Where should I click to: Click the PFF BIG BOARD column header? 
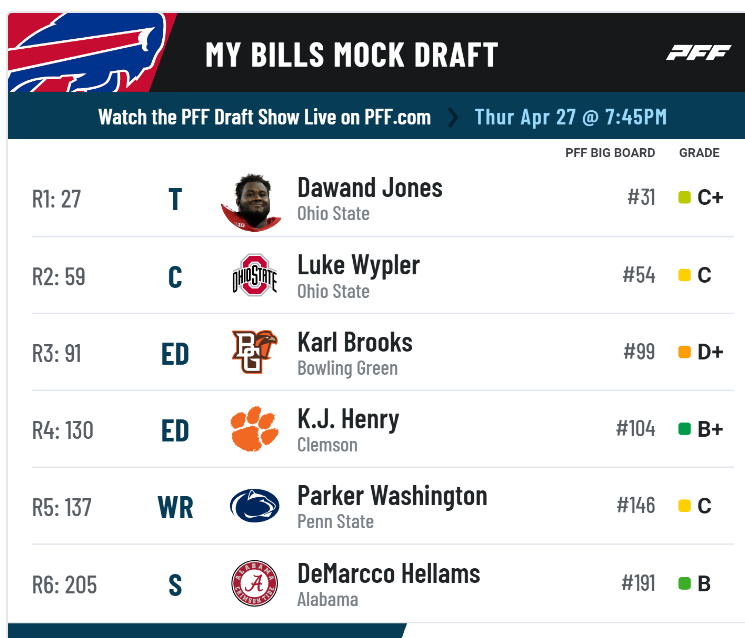click(x=610, y=153)
